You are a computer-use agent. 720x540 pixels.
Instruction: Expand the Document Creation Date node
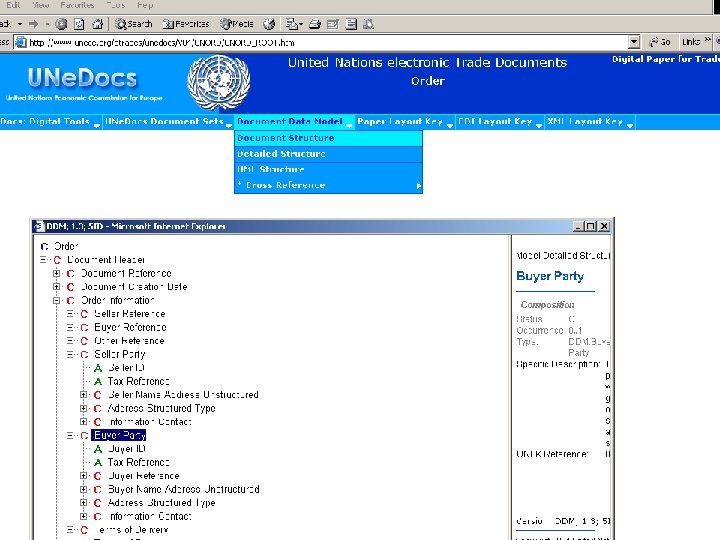(56, 287)
